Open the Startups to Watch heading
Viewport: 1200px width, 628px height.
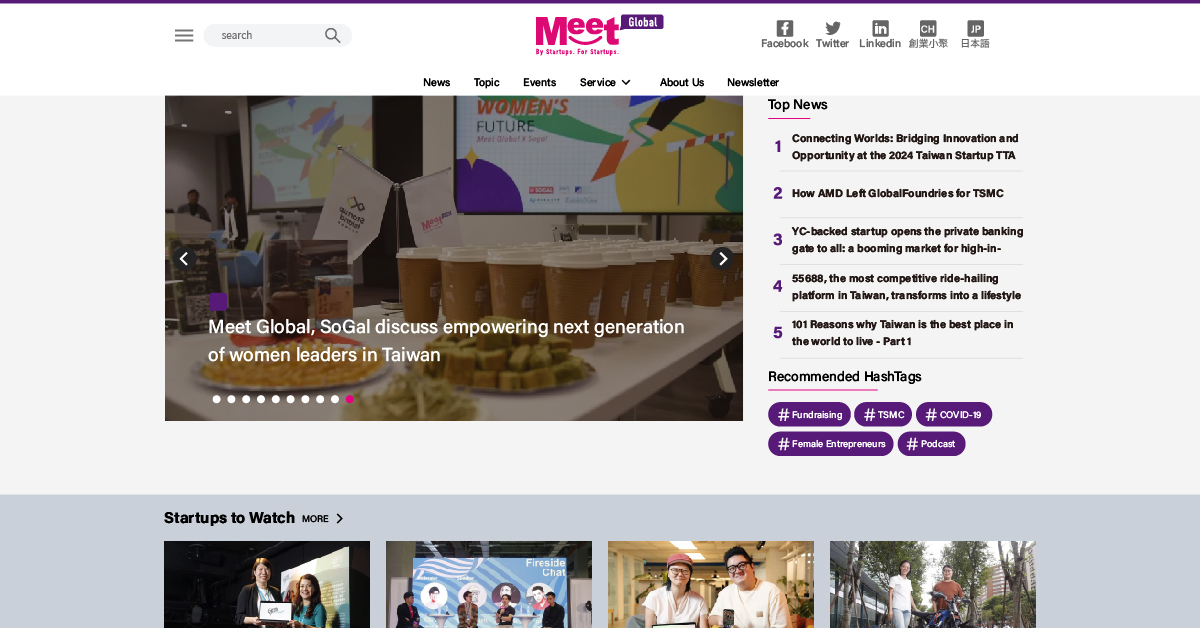click(229, 518)
